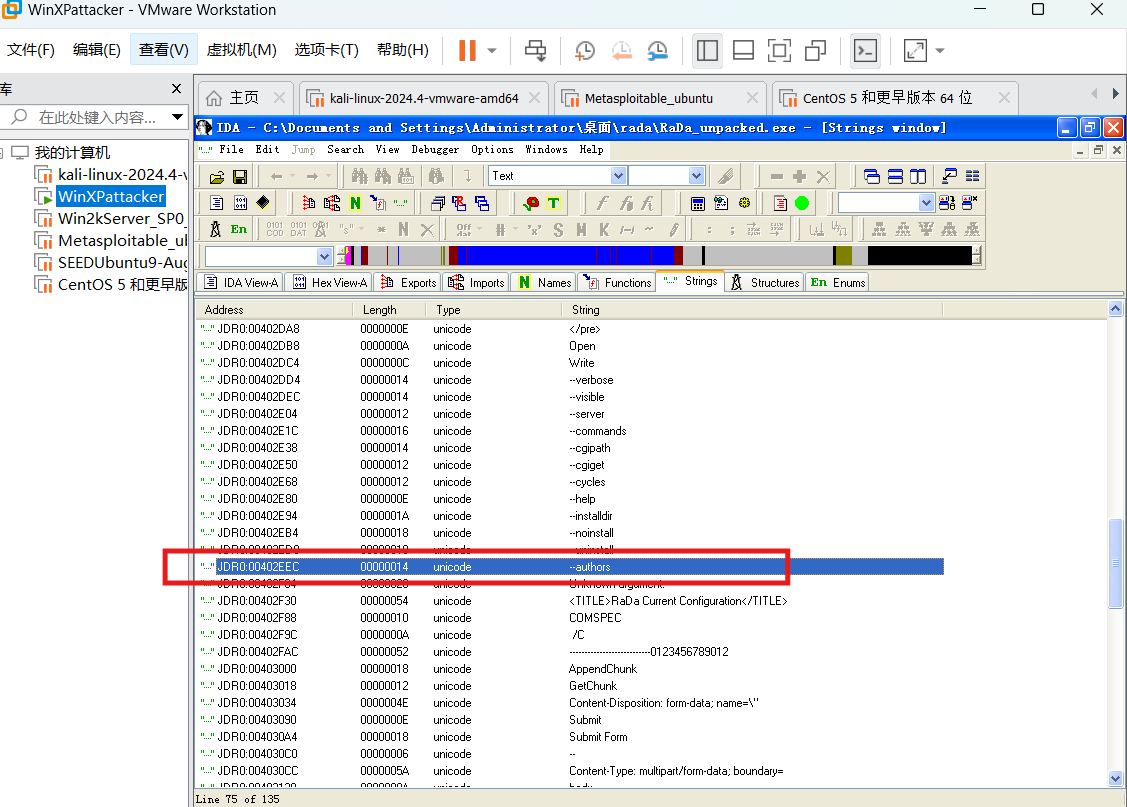The width and height of the screenshot is (1127, 807).
Task: Toggle the VMware console view button
Action: point(865,50)
